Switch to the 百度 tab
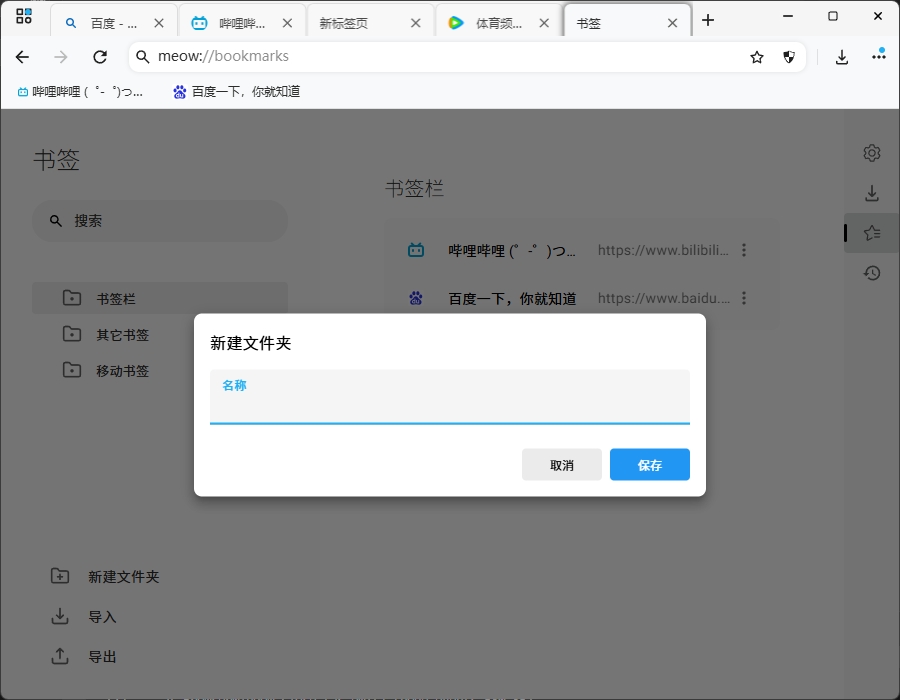The height and width of the screenshot is (700, 900). click(x=114, y=23)
